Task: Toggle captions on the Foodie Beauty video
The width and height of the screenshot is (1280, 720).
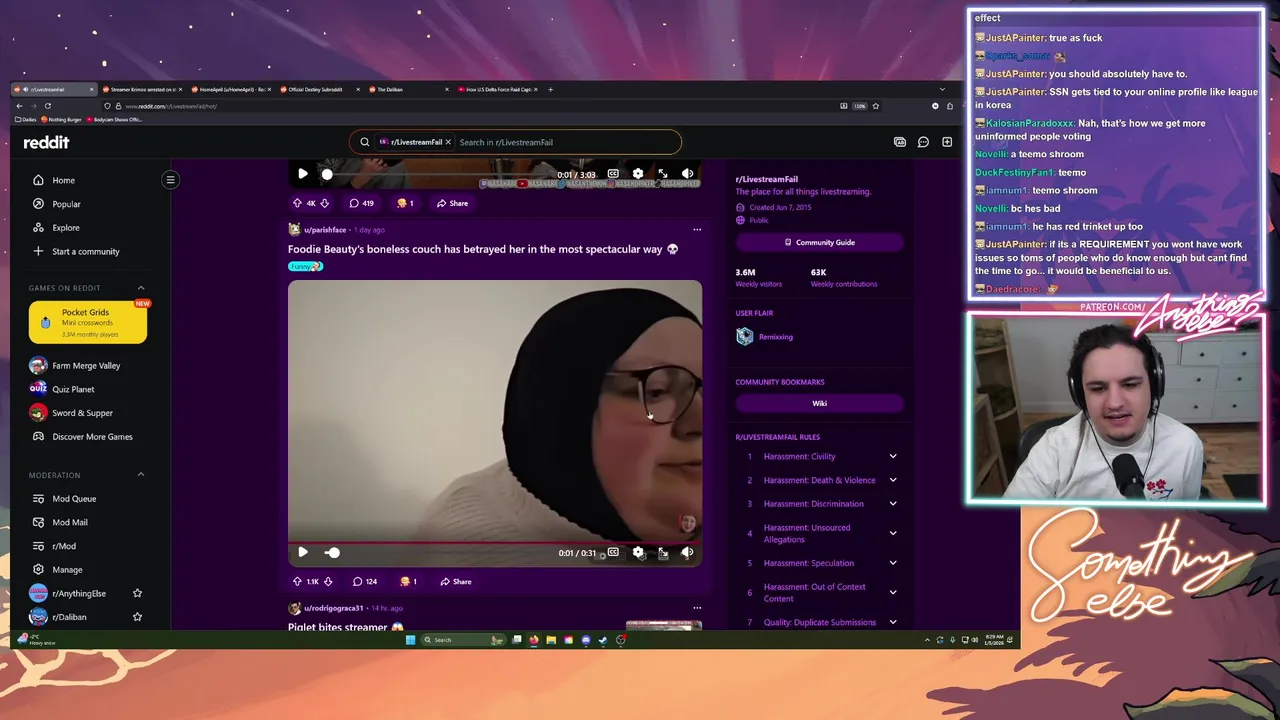Action: click(613, 552)
